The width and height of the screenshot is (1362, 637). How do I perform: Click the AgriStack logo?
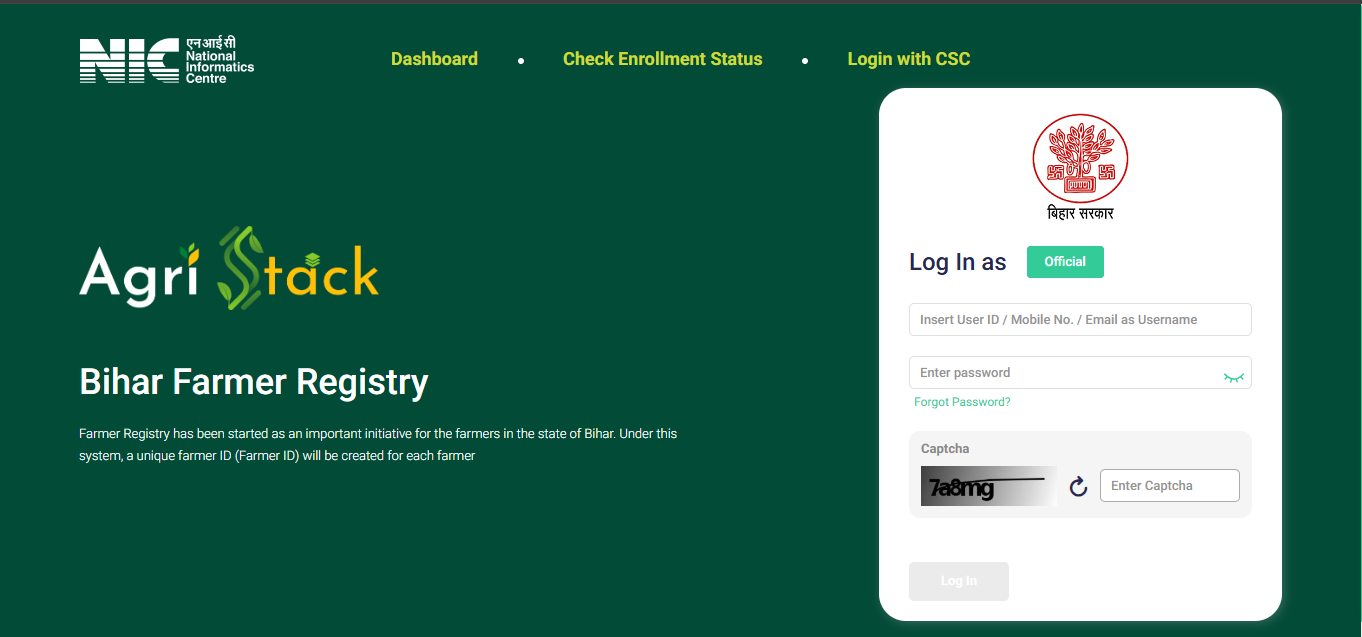click(229, 268)
